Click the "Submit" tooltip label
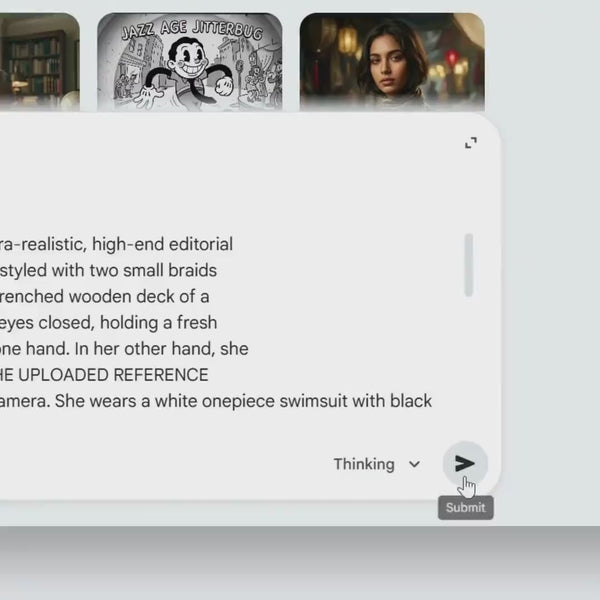The height and width of the screenshot is (600, 600). 465,508
